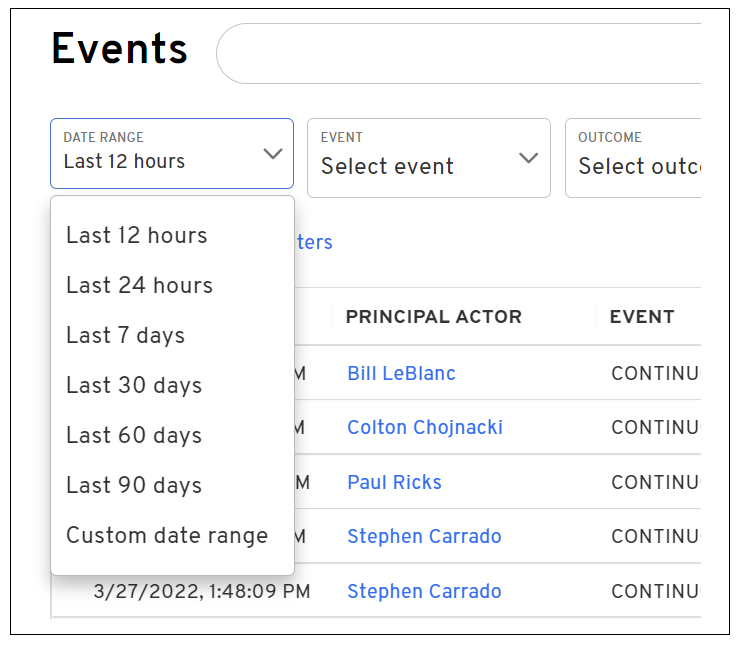Screen dimensions: 743x646
Task: Click the Principal Actor column header
Action: pos(433,317)
